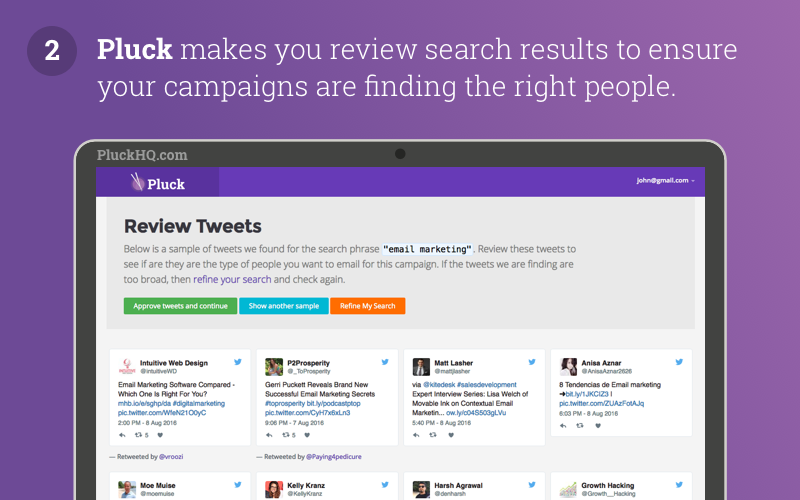Image resolution: width=800 pixels, height=500 pixels.
Task: Reply to the Anisa Aznar tweet
Action: coord(563,426)
